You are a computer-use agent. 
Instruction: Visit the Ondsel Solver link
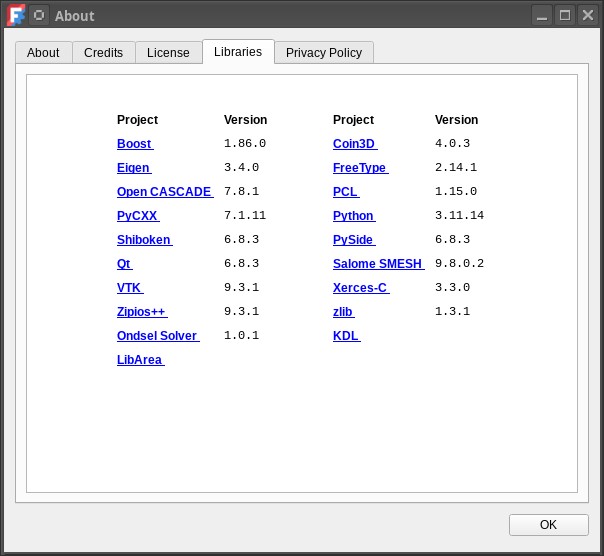[157, 336]
